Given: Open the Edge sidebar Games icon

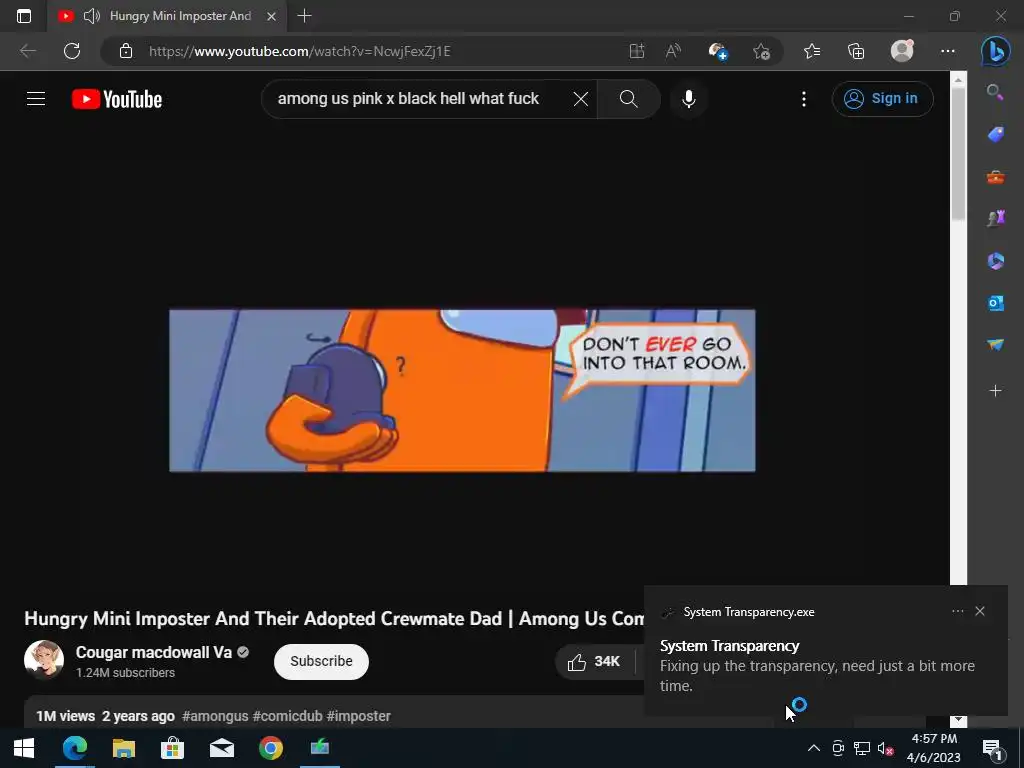Looking at the screenshot, I should pyautogui.click(x=995, y=219).
